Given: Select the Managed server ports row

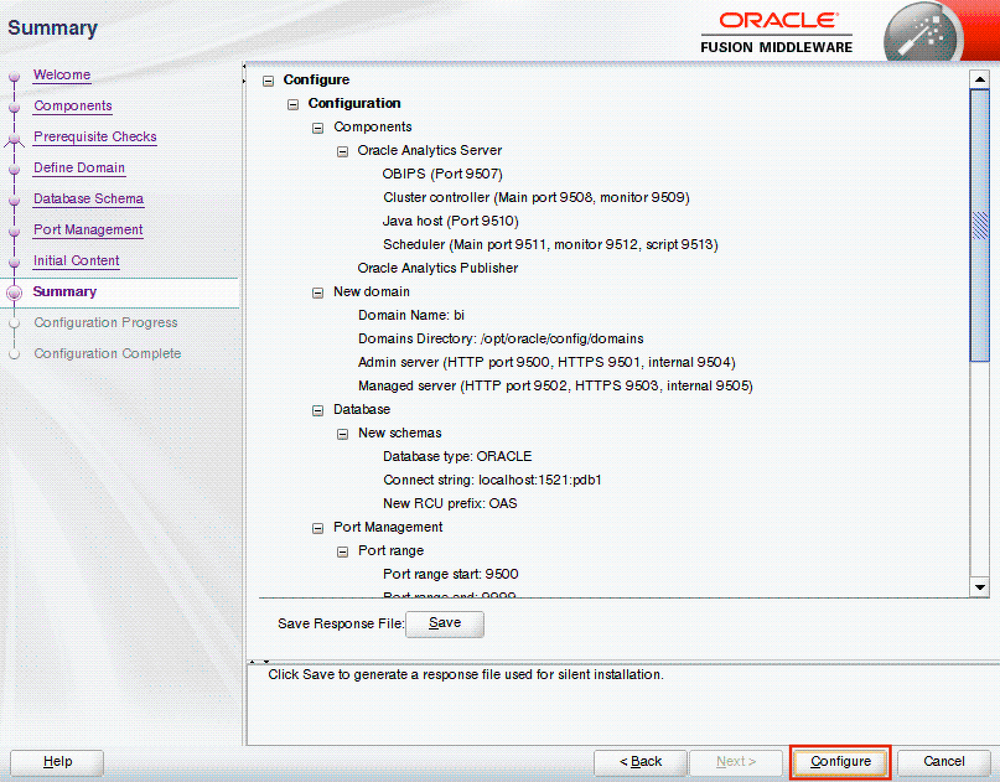Looking at the screenshot, I should click(x=555, y=387).
